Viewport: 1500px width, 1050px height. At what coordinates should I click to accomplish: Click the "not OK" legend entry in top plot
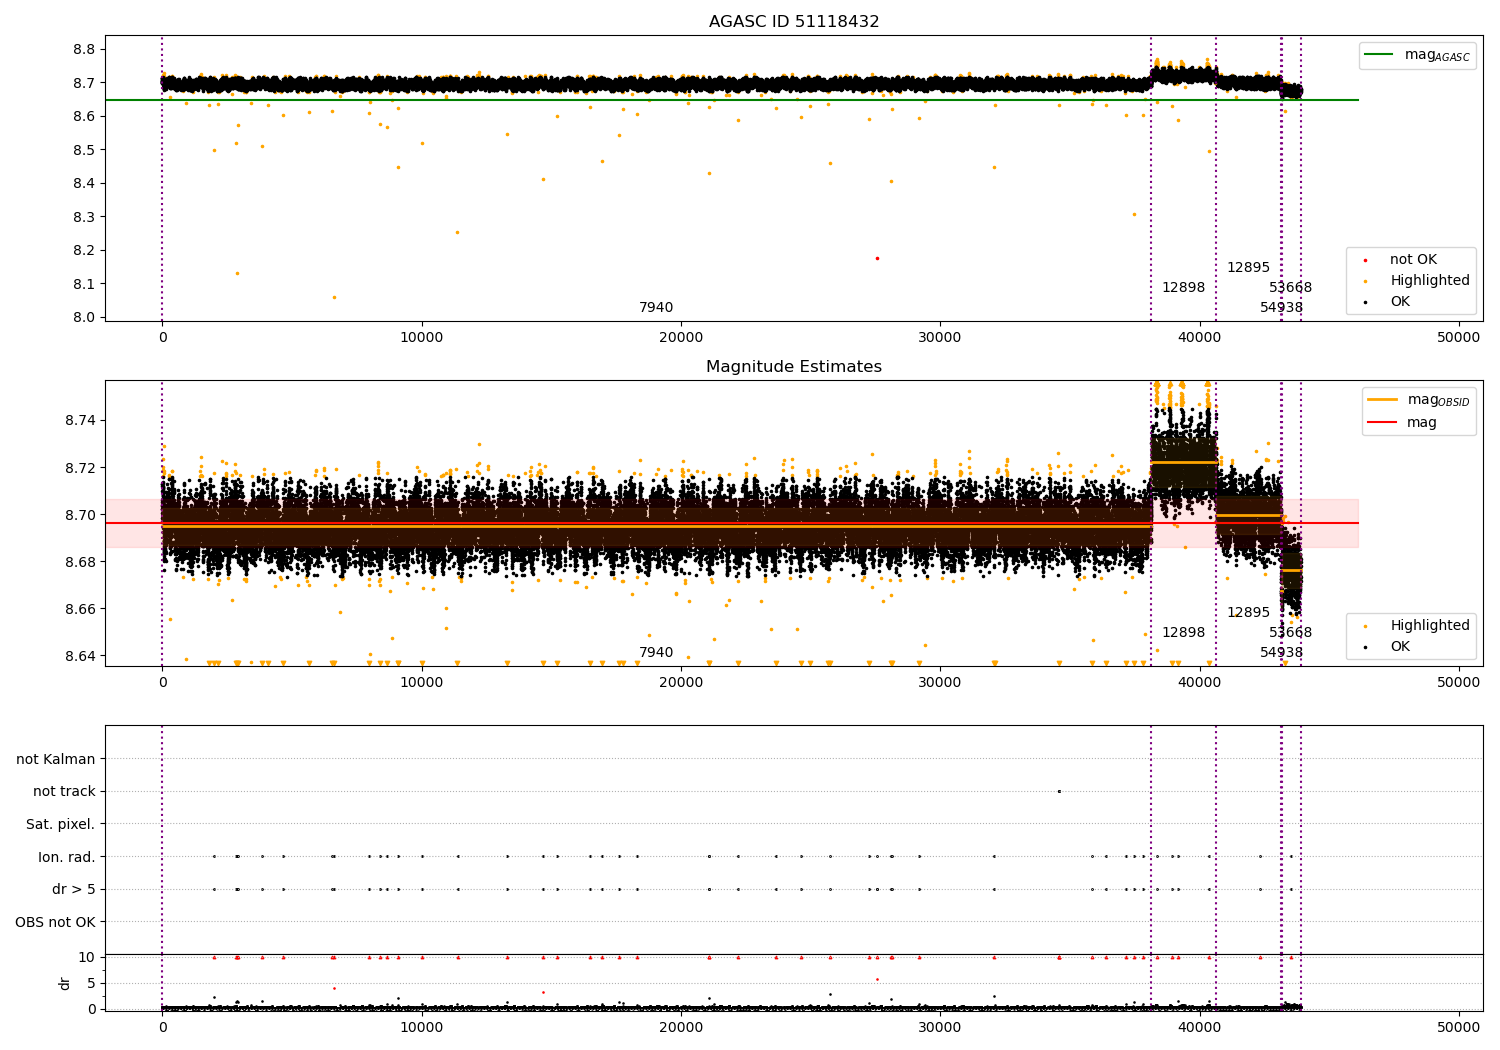(x=1412, y=260)
